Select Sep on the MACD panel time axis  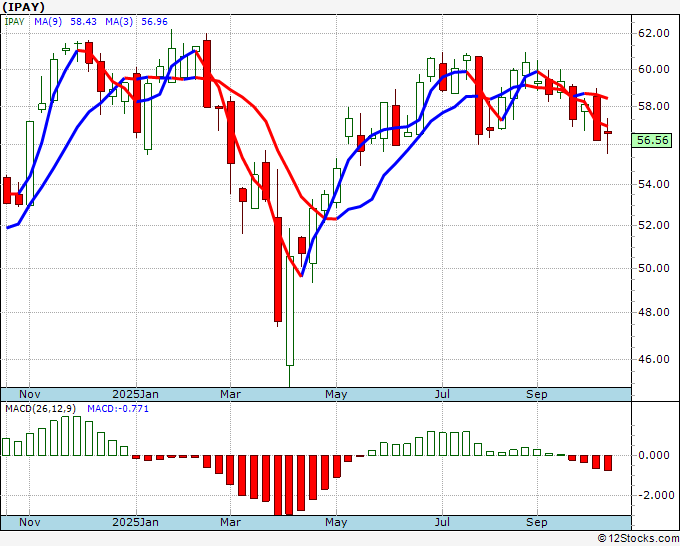tap(537, 522)
